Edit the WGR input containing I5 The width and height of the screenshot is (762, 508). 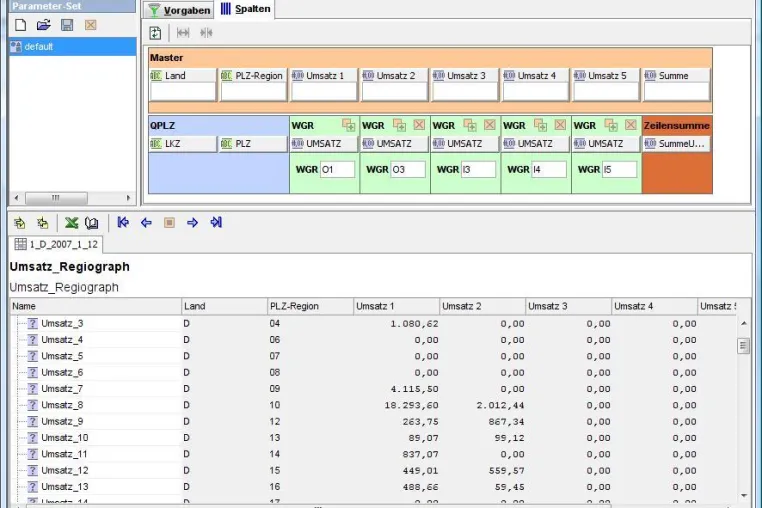coord(619,170)
